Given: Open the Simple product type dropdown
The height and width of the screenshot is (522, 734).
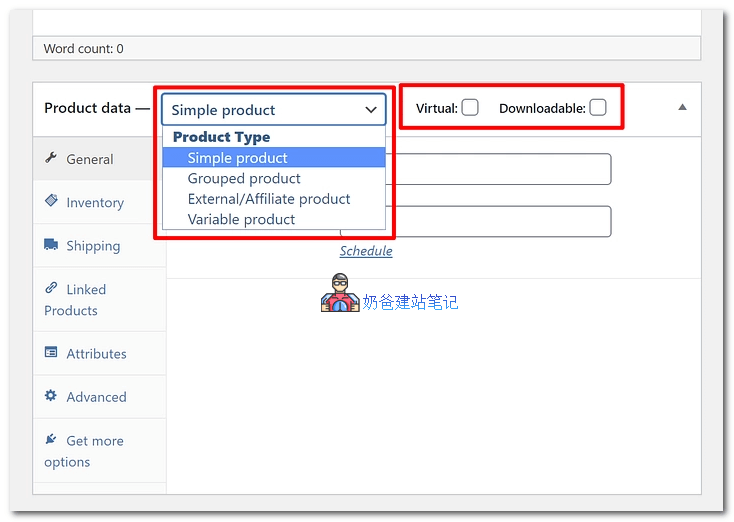Looking at the screenshot, I should click(274, 110).
